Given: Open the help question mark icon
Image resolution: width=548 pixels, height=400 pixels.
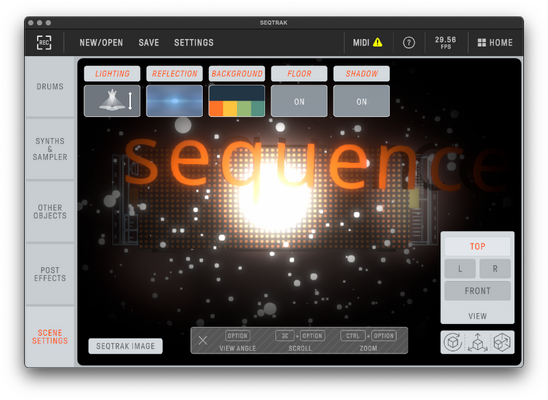Looking at the screenshot, I should 409,43.
